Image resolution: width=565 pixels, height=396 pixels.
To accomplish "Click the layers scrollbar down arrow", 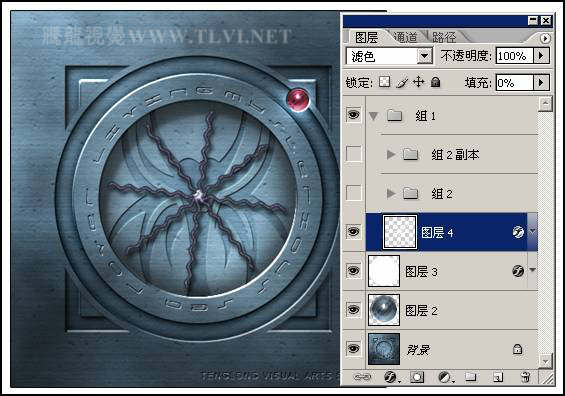I will (545, 361).
